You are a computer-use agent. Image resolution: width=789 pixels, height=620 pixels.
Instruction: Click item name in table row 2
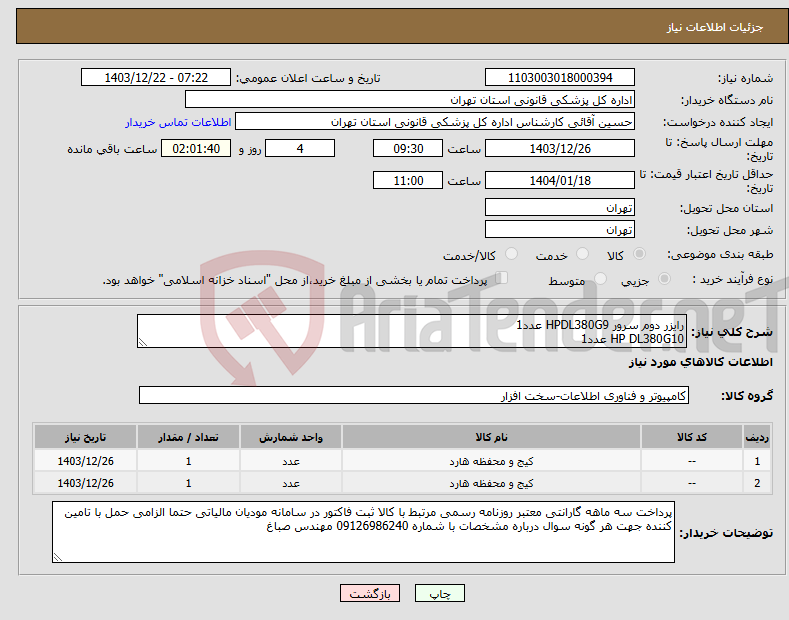491,483
